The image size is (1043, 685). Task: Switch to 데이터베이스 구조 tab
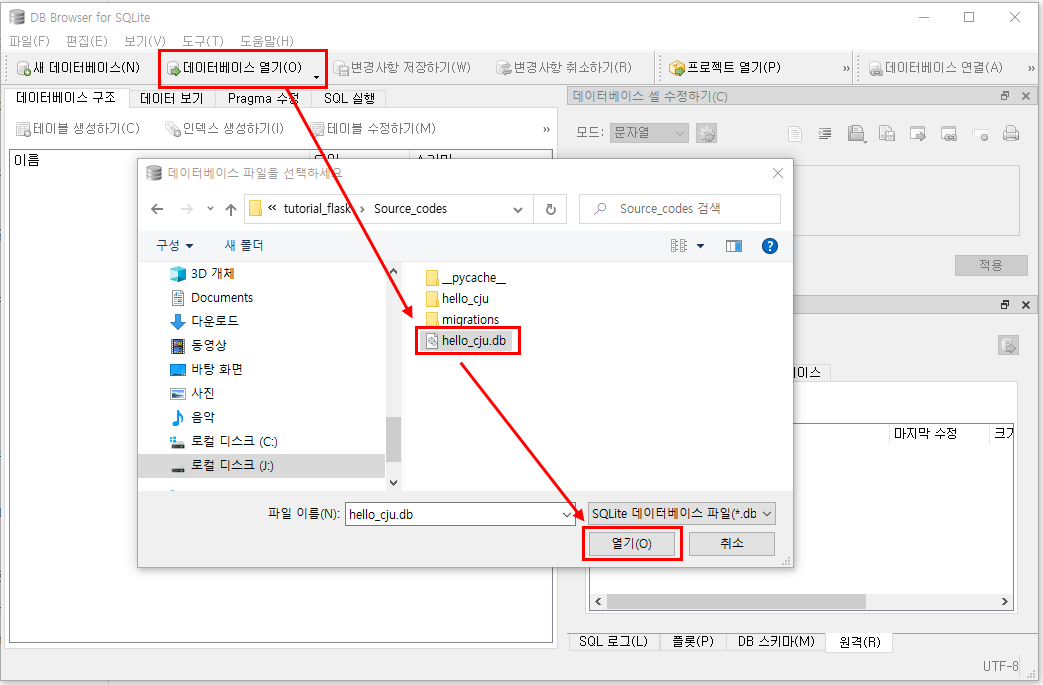66,98
